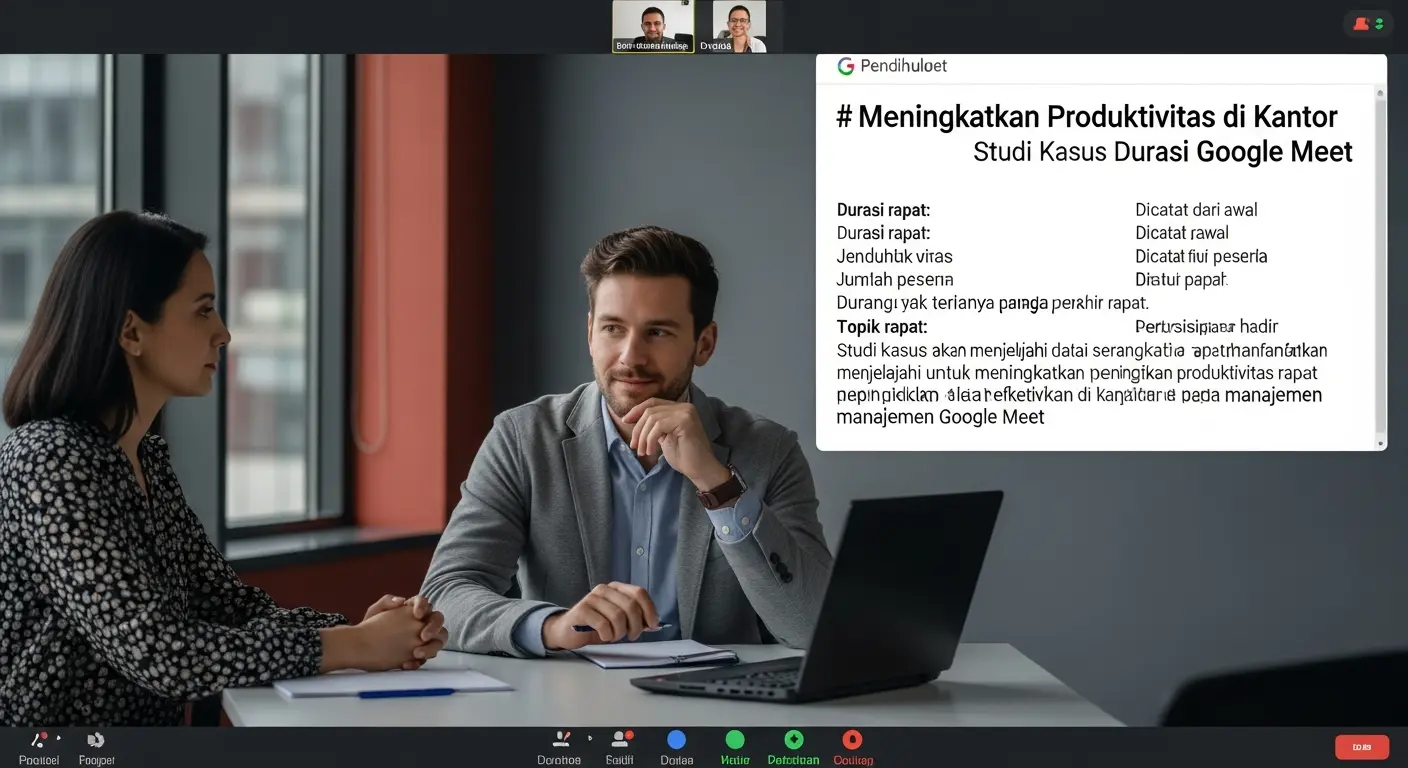Open the red bell notification icon top right
Image resolution: width=1408 pixels, height=768 pixels.
pos(1359,23)
